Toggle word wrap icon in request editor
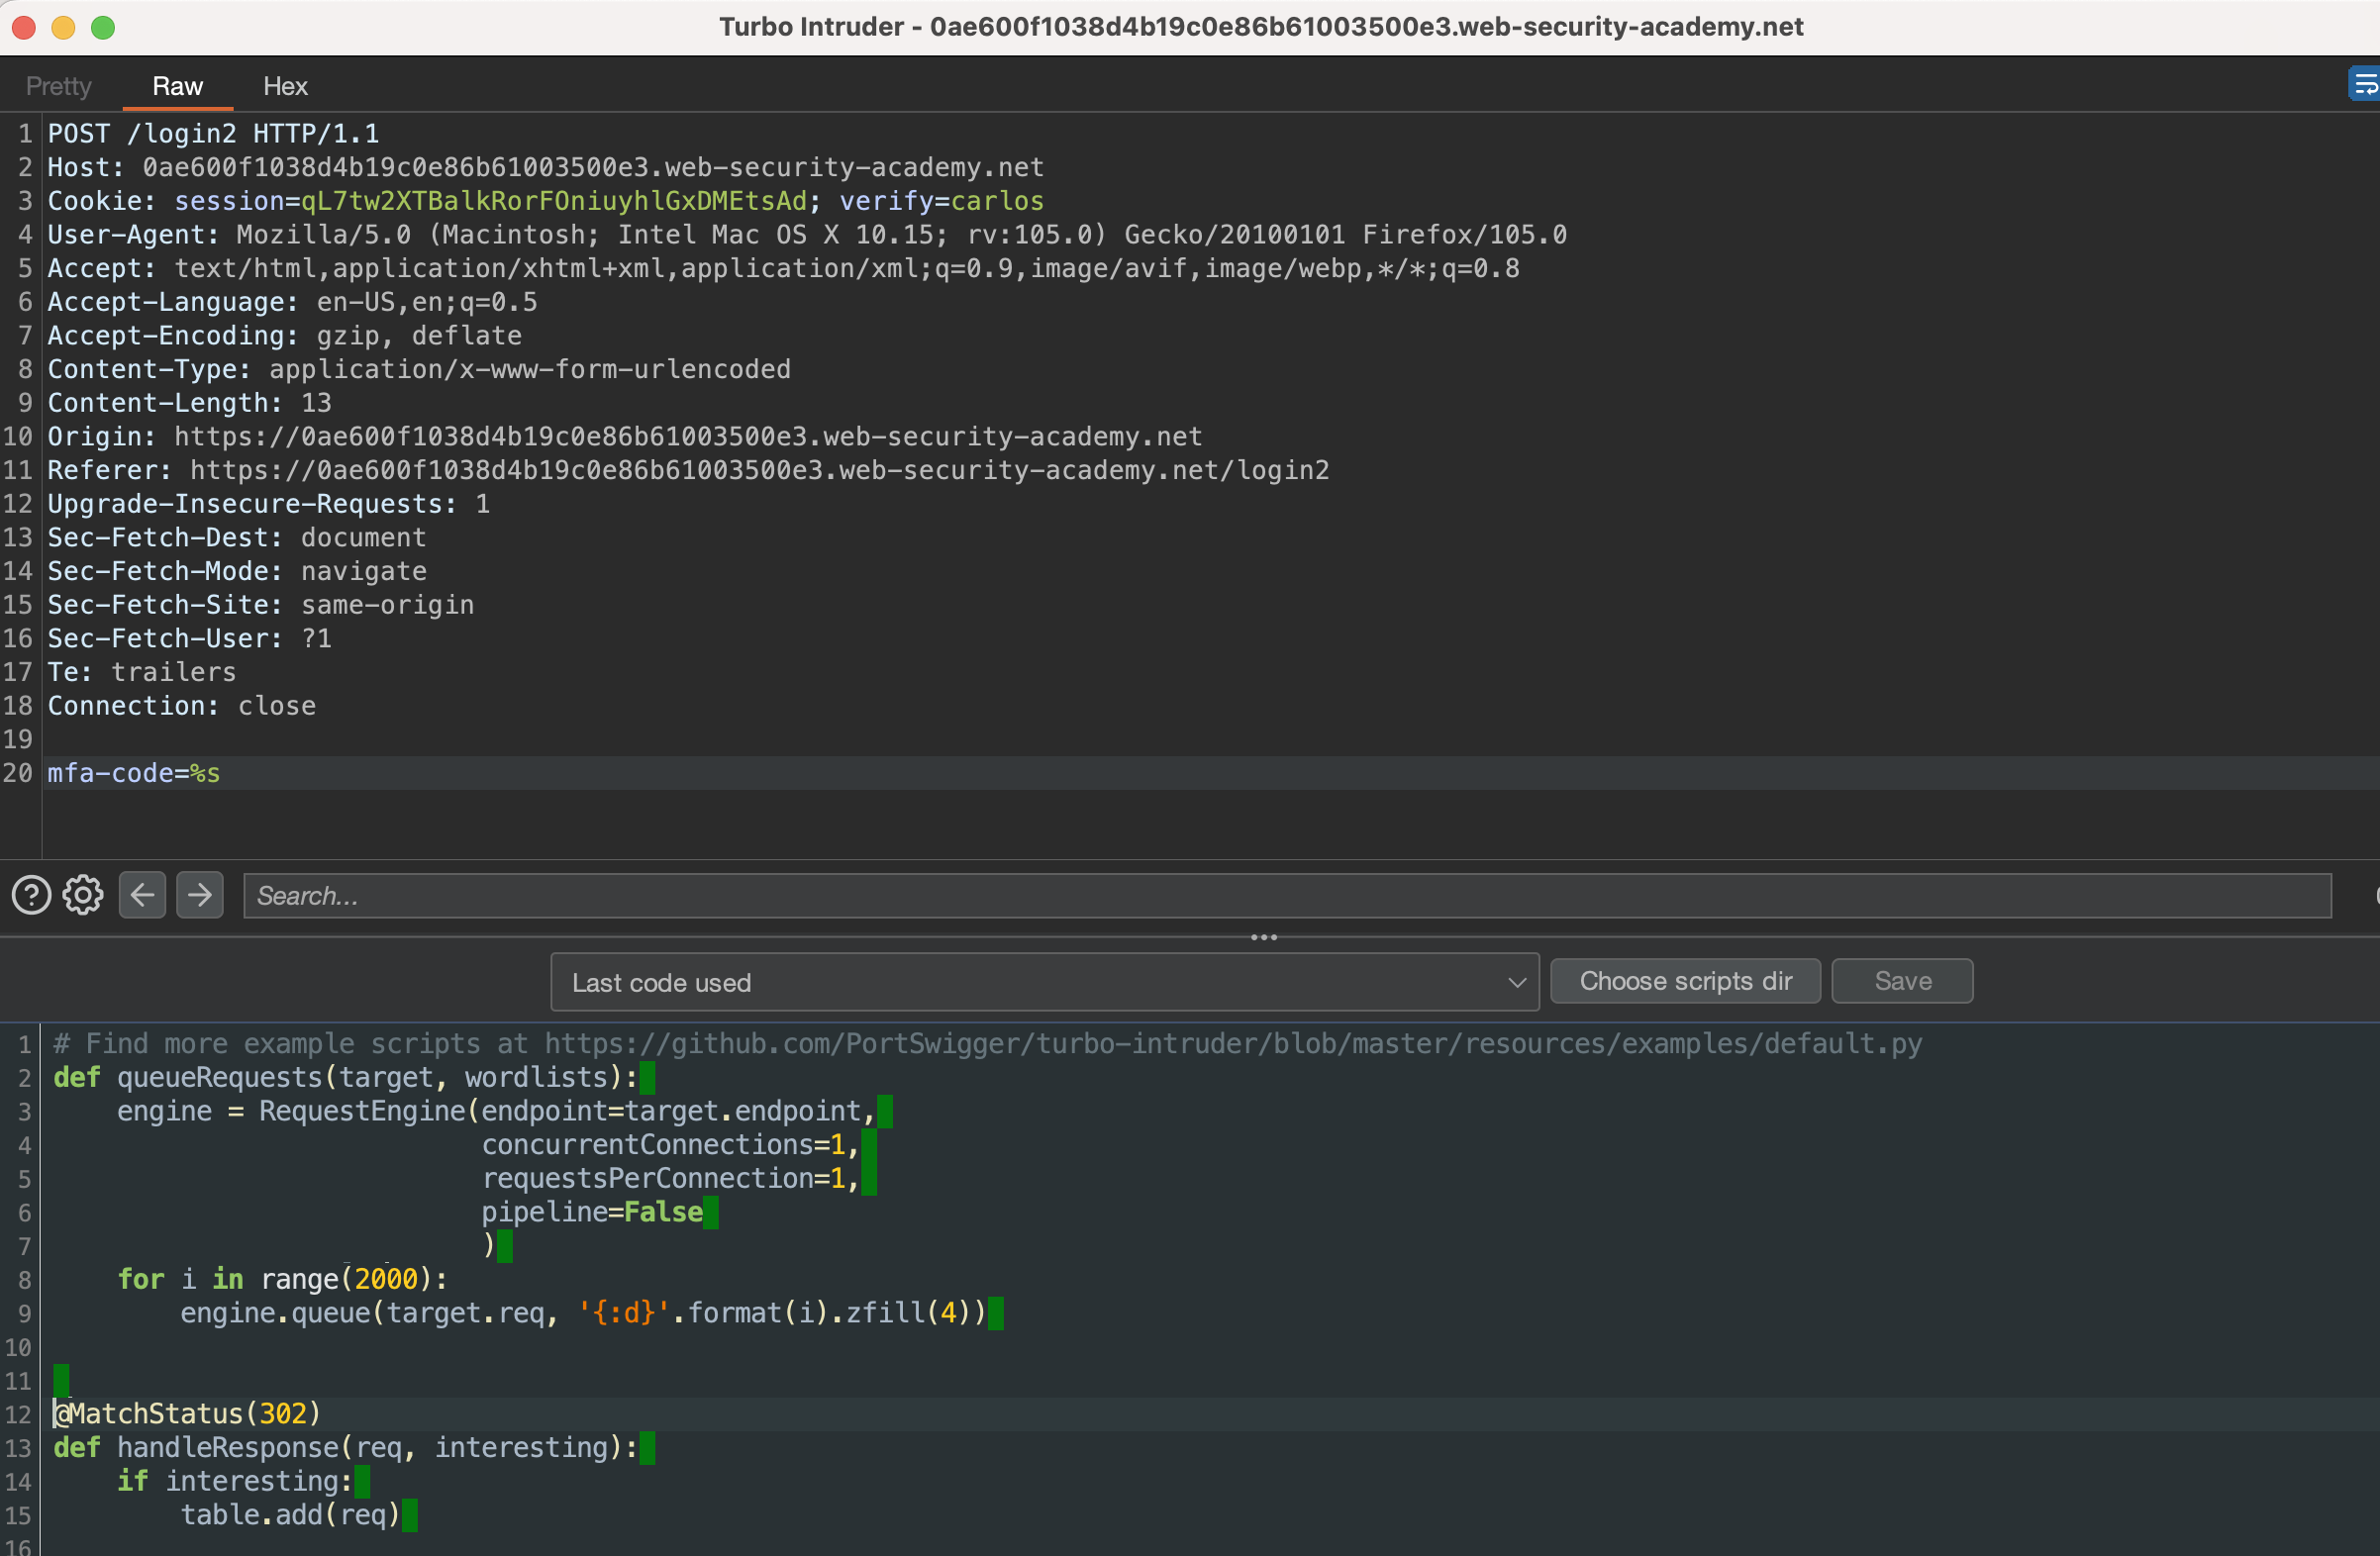The width and height of the screenshot is (2380, 1556). [x=2364, y=85]
